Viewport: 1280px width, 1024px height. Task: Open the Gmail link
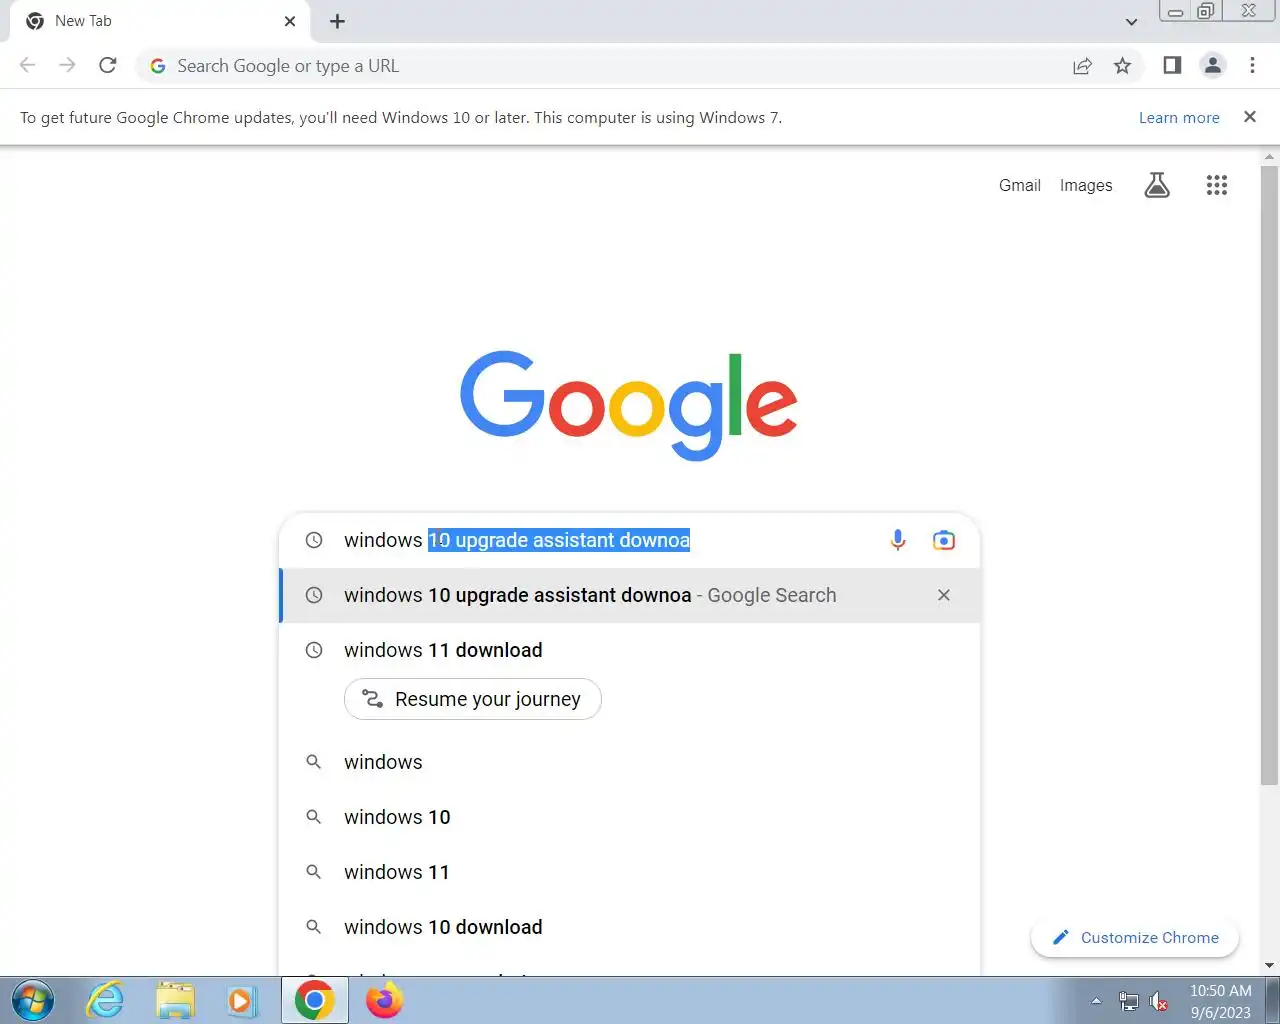tap(1019, 185)
